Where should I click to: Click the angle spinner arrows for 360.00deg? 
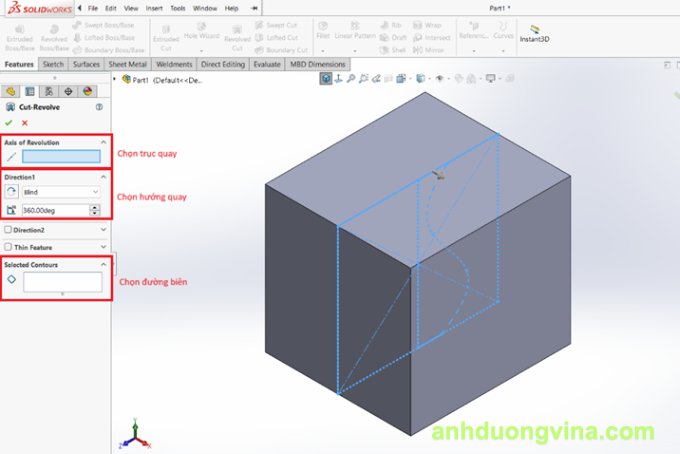pyautogui.click(x=95, y=210)
